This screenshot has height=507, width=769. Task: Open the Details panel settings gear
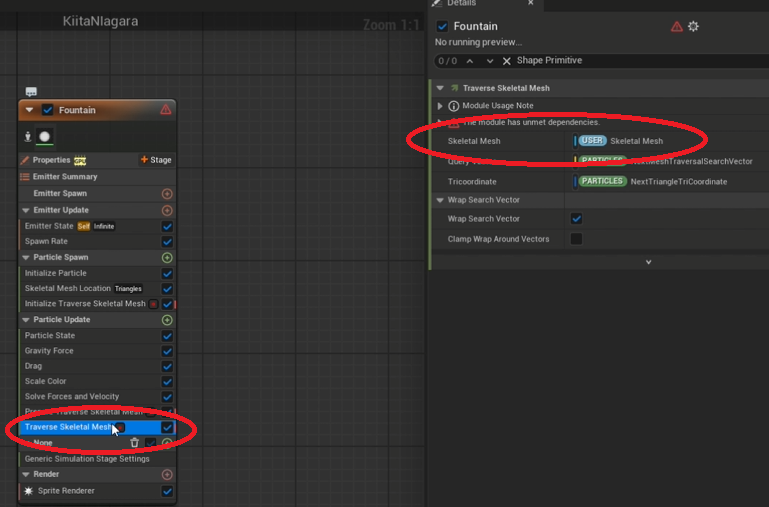(693, 26)
